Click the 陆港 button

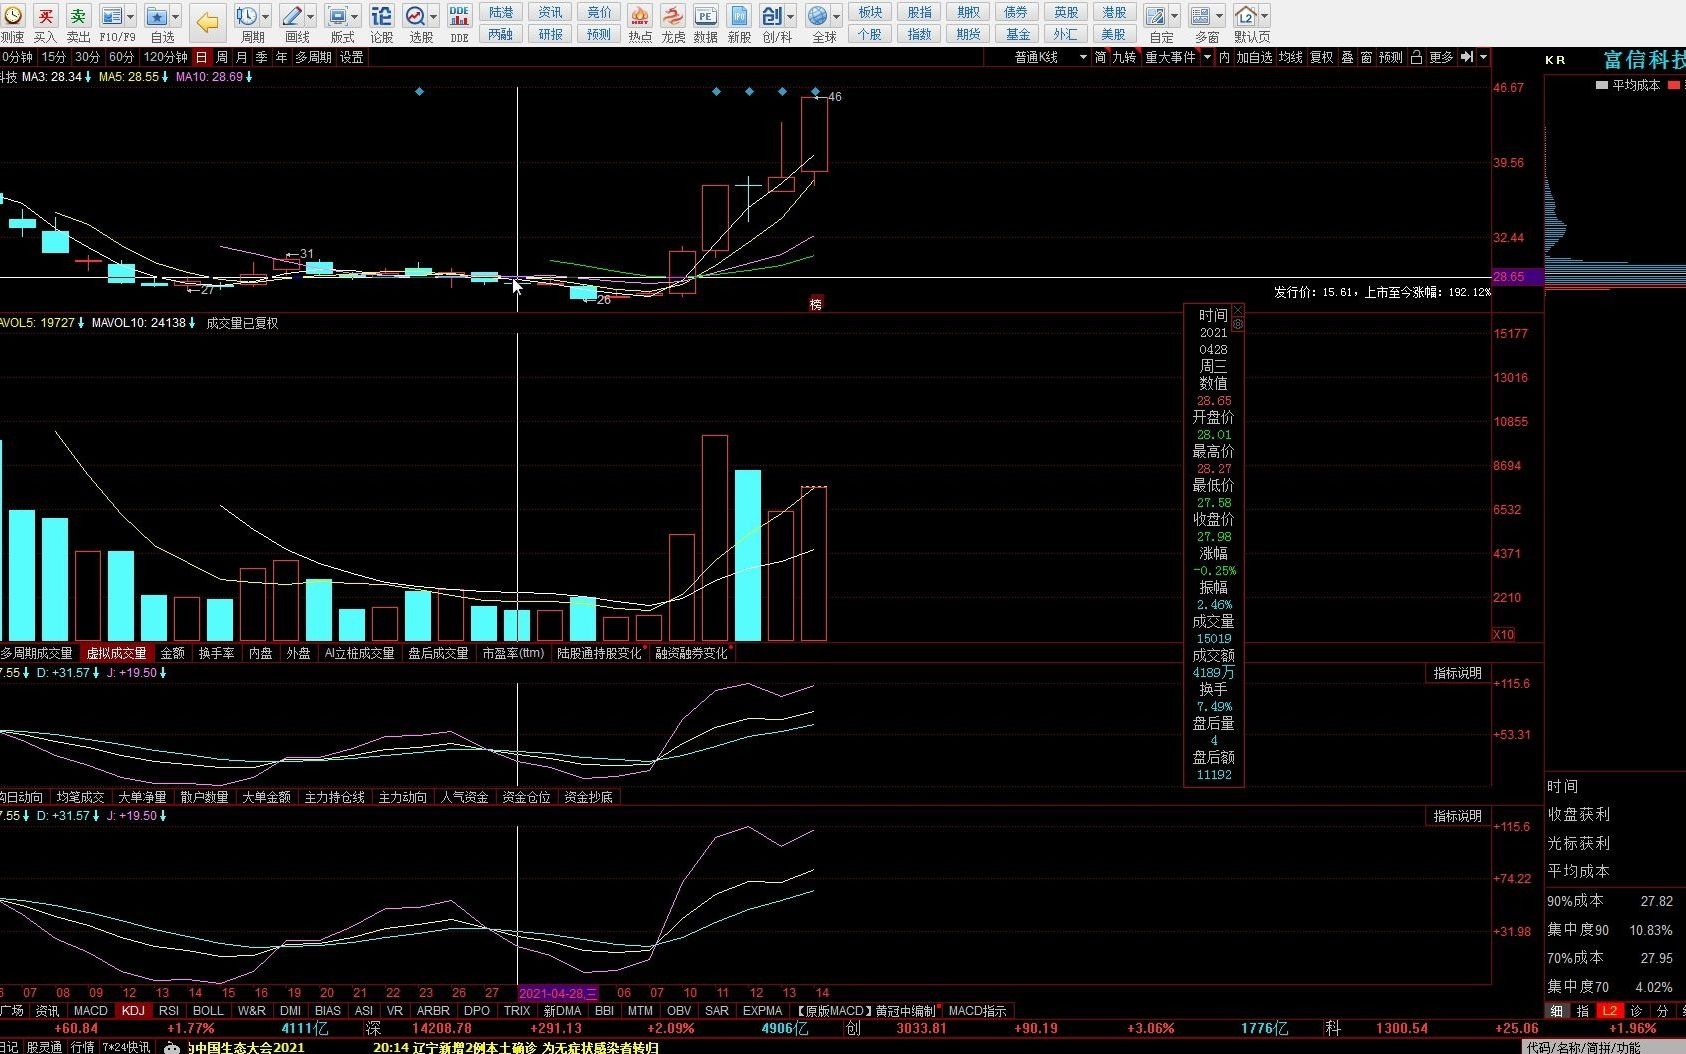[x=501, y=12]
